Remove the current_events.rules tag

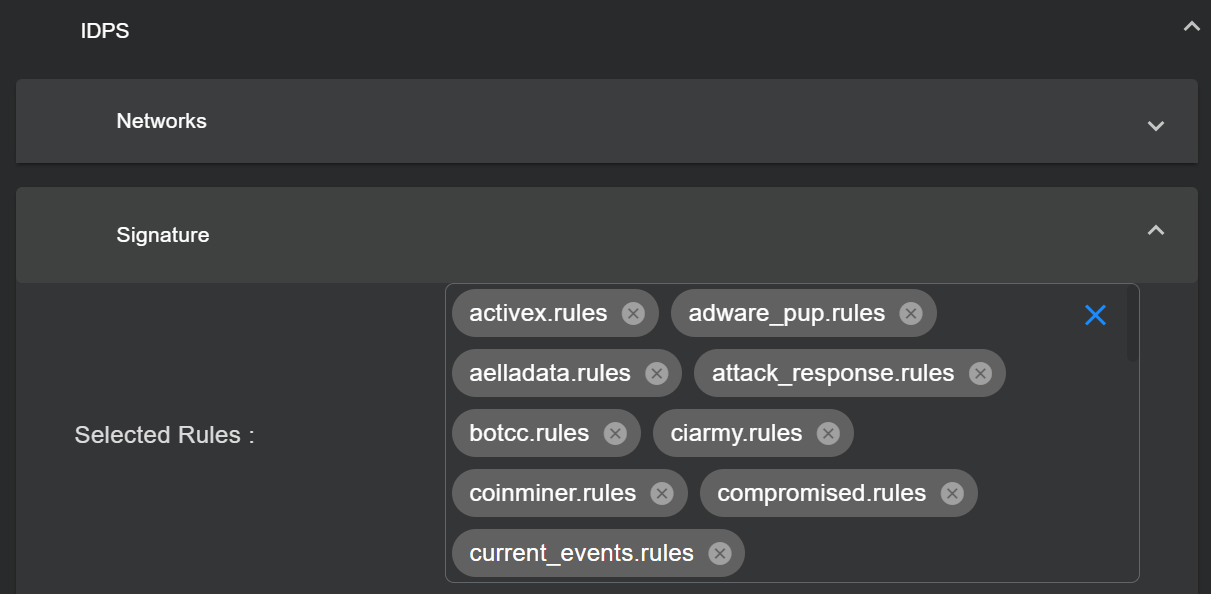click(719, 554)
